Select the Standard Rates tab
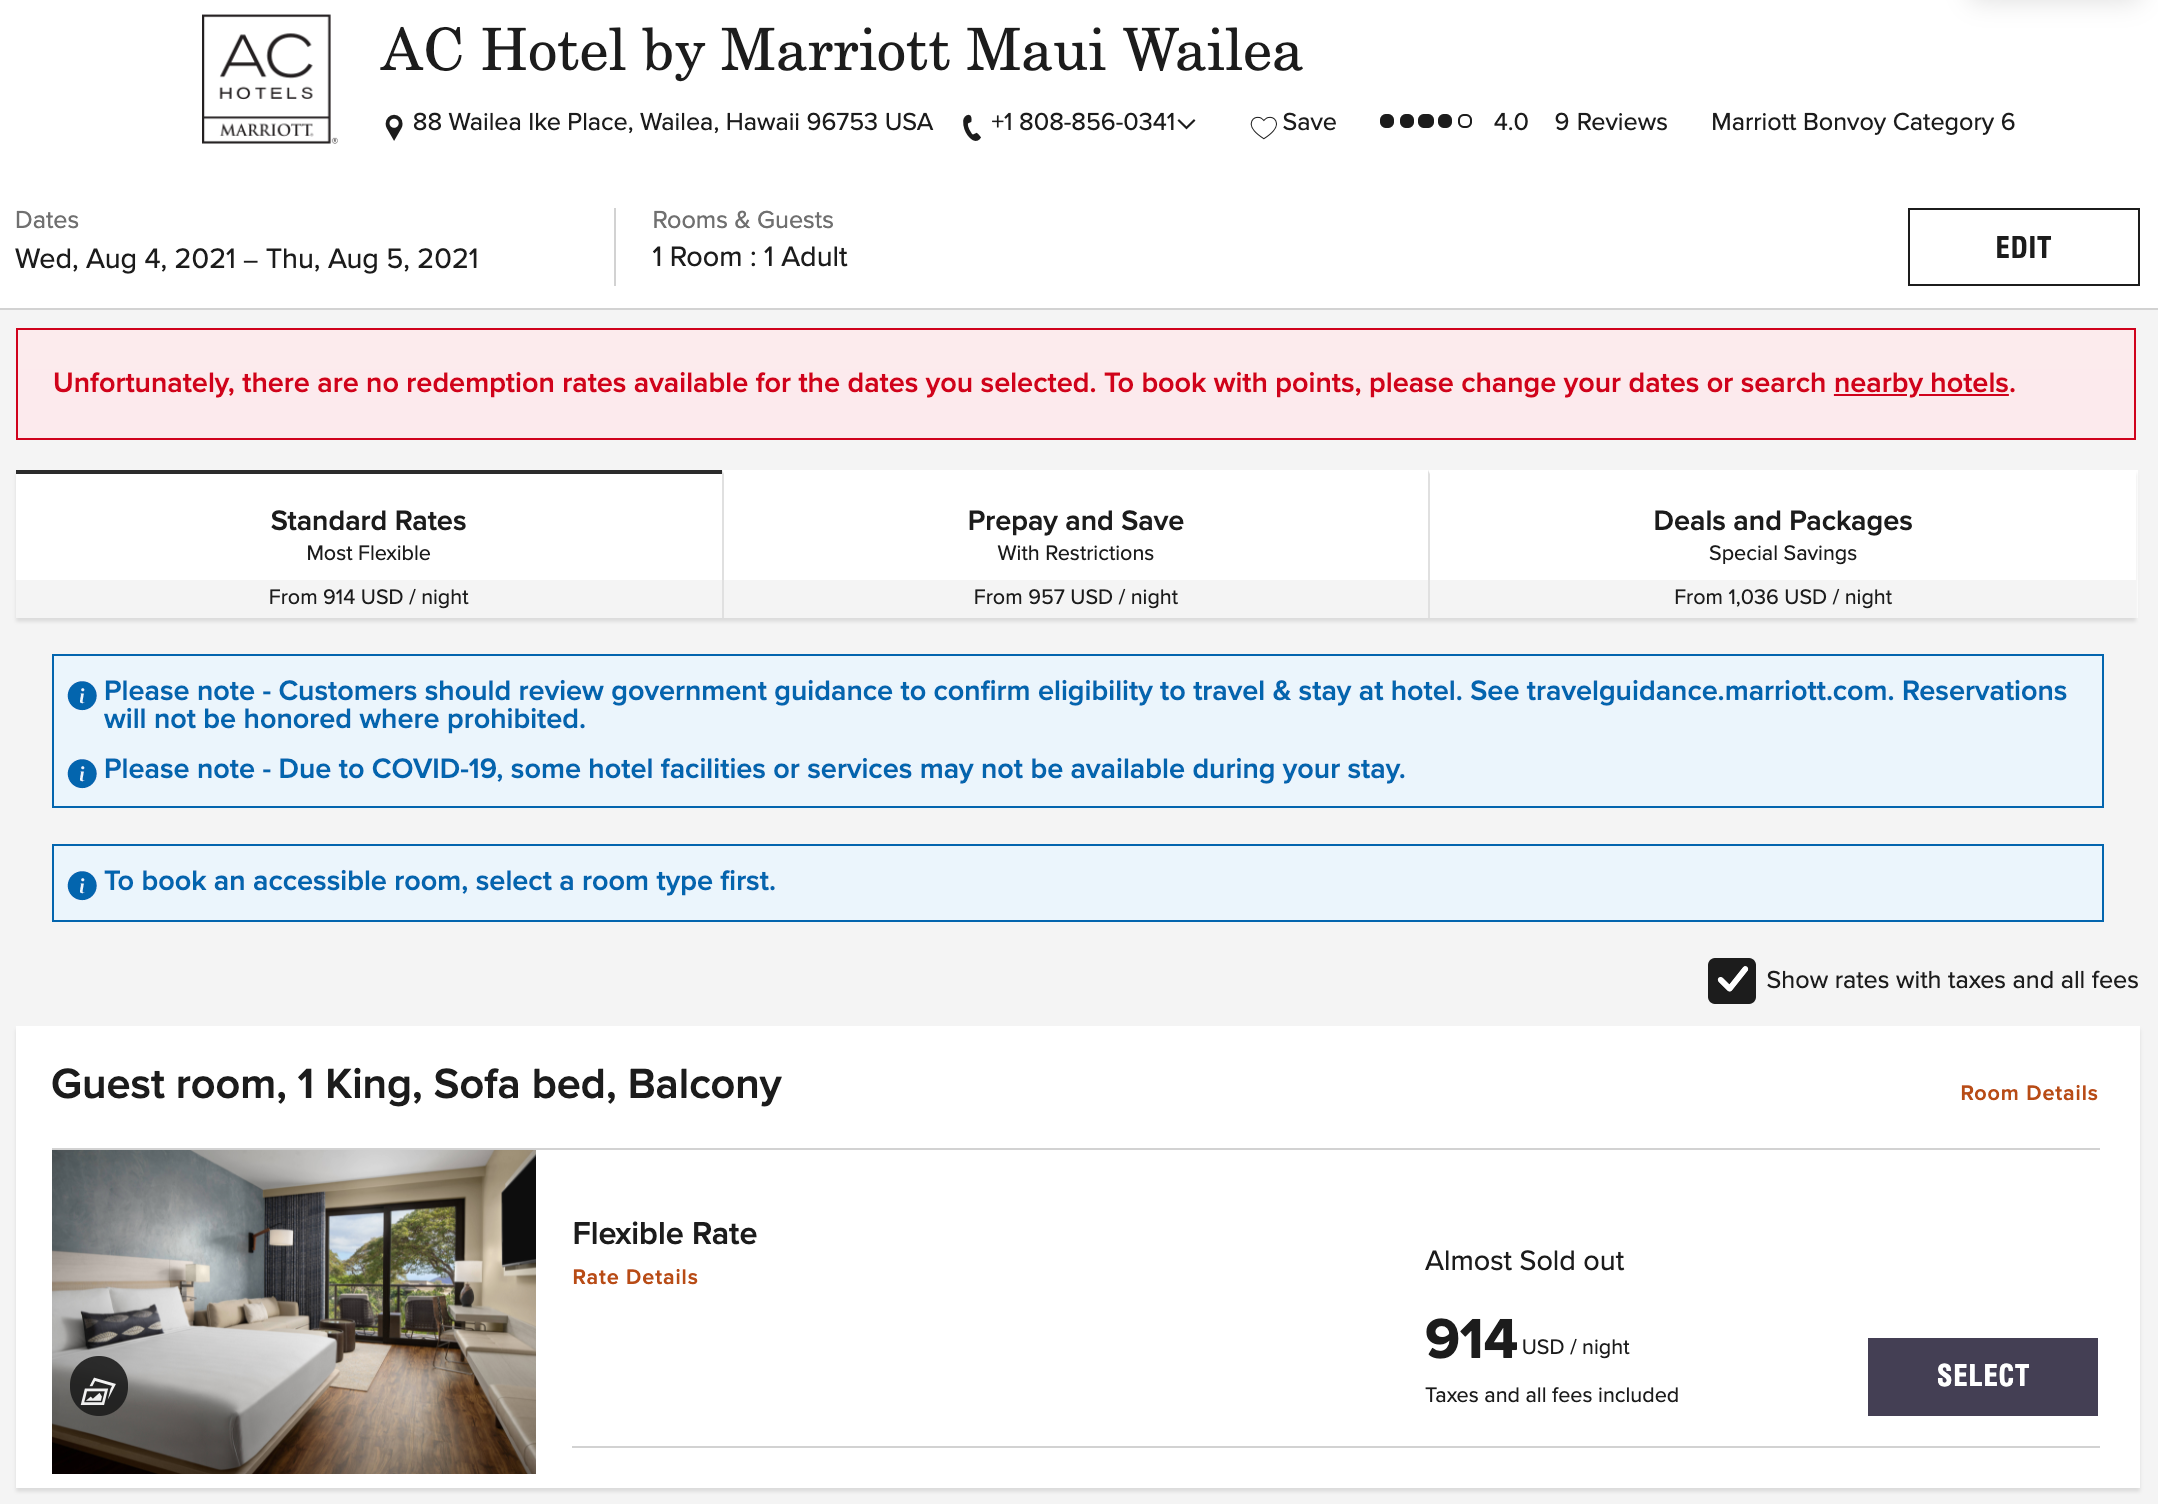Viewport: 2158px width, 1504px height. (x=369, y=545)
